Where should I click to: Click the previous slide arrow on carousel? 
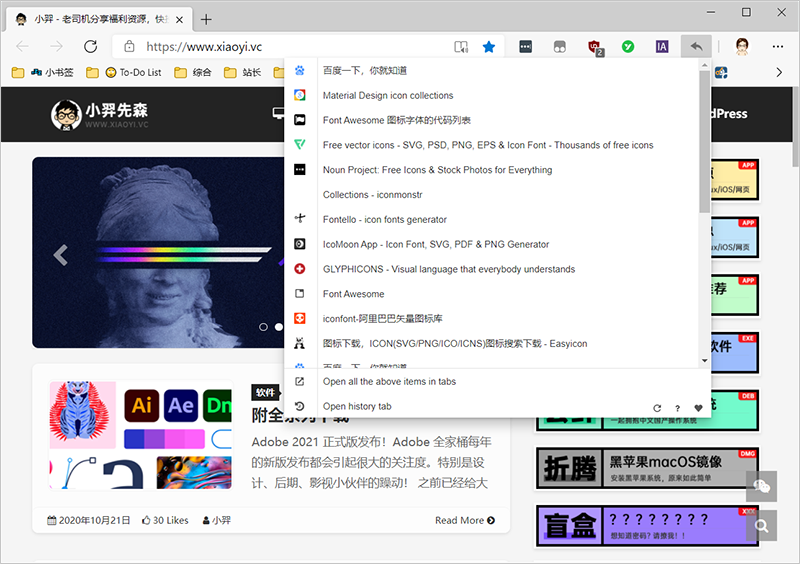click(x=60, y=255)
